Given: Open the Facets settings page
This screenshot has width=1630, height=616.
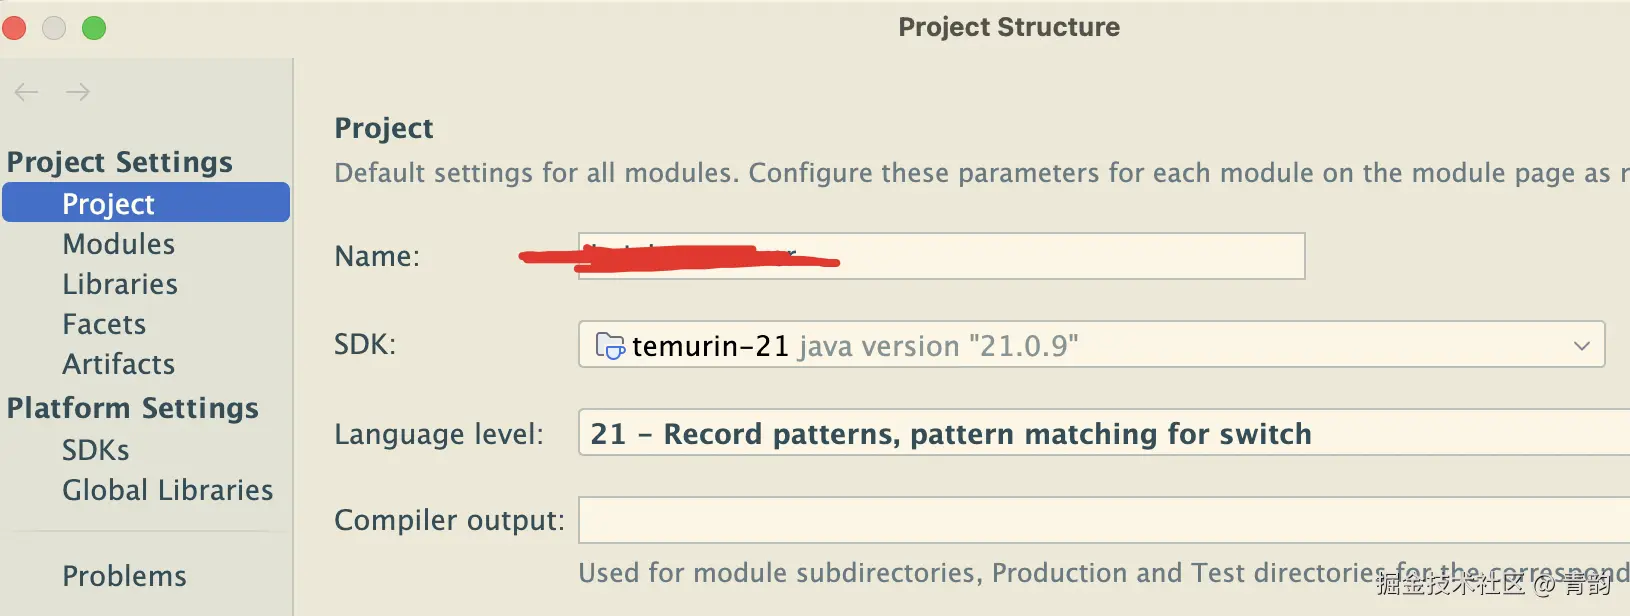Looking at the screenshot, I should (104, 324).
